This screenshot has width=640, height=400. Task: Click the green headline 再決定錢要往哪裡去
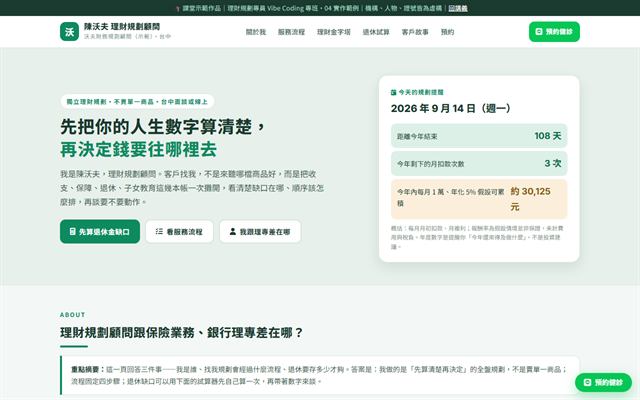[x=138, y=149]
